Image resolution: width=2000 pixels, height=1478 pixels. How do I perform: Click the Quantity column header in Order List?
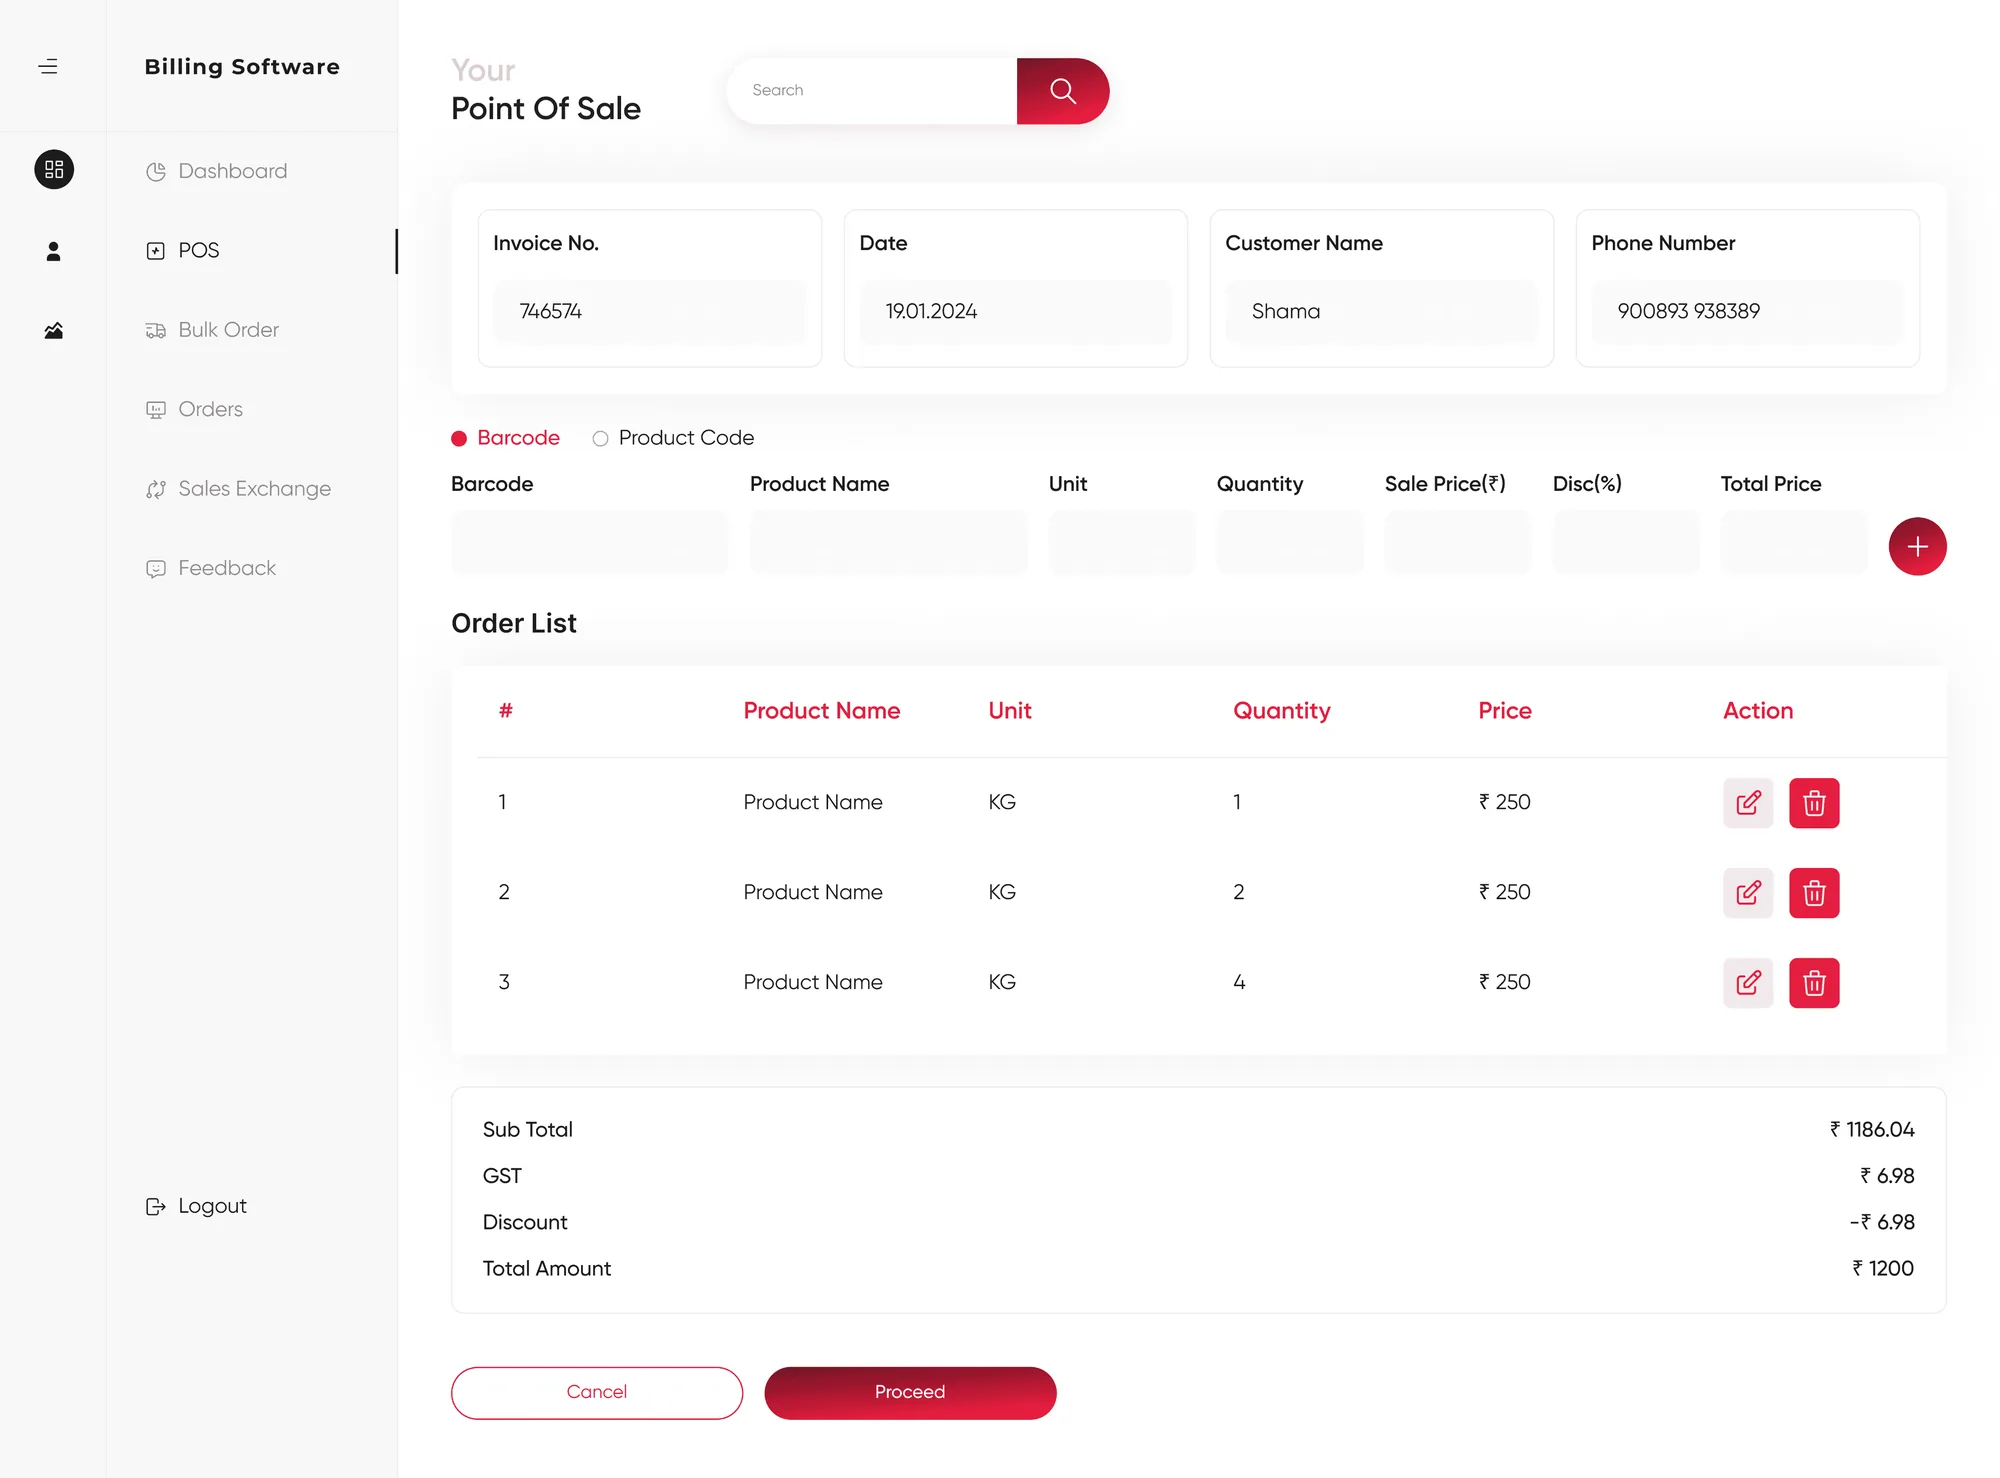pyautogui.click(x=1282, y=711)
